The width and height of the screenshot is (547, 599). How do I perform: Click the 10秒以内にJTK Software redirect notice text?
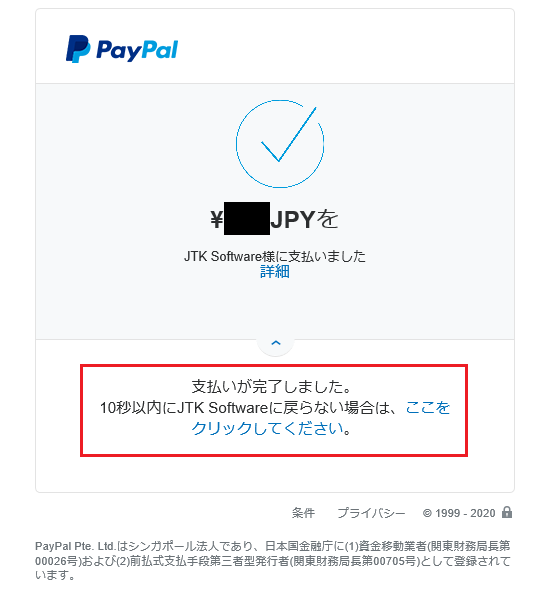pos(183,408)
